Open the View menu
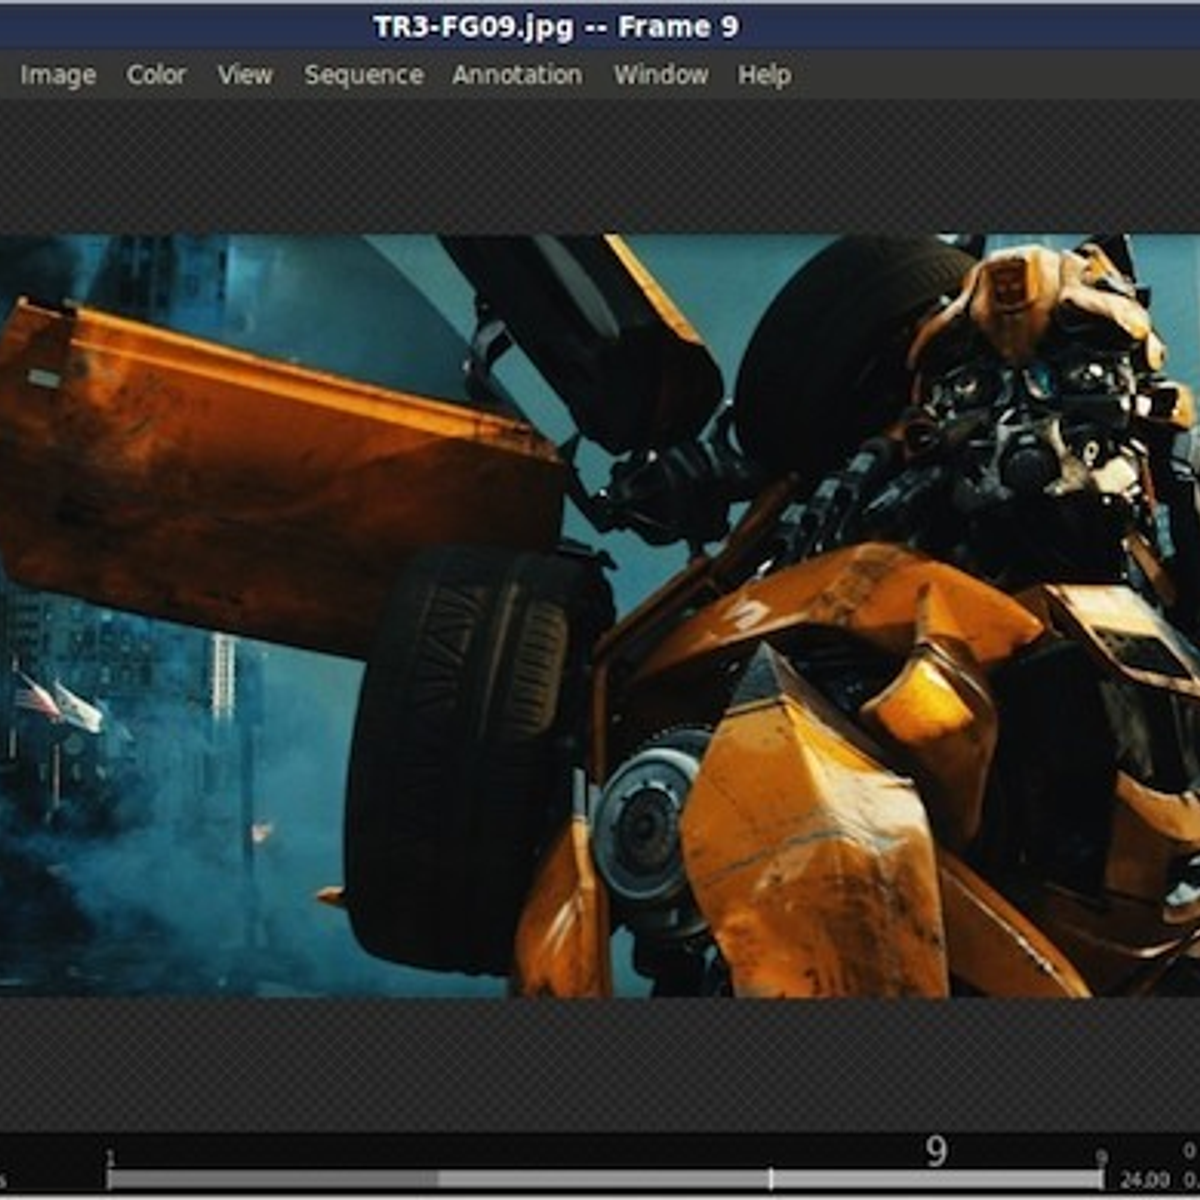 point(245,75)
